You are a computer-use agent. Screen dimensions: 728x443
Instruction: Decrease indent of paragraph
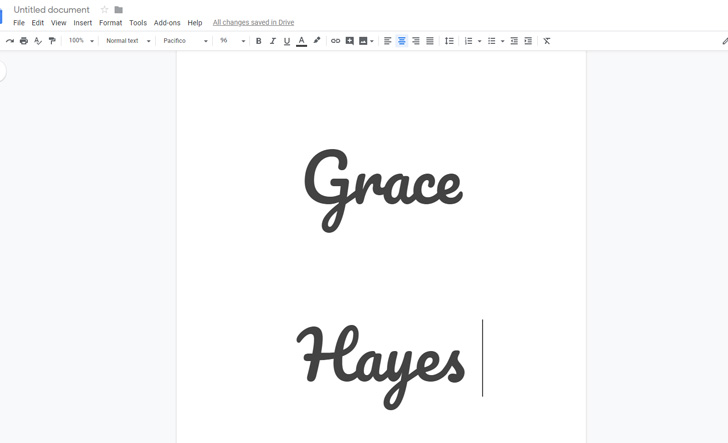click(x=514, y=41)
